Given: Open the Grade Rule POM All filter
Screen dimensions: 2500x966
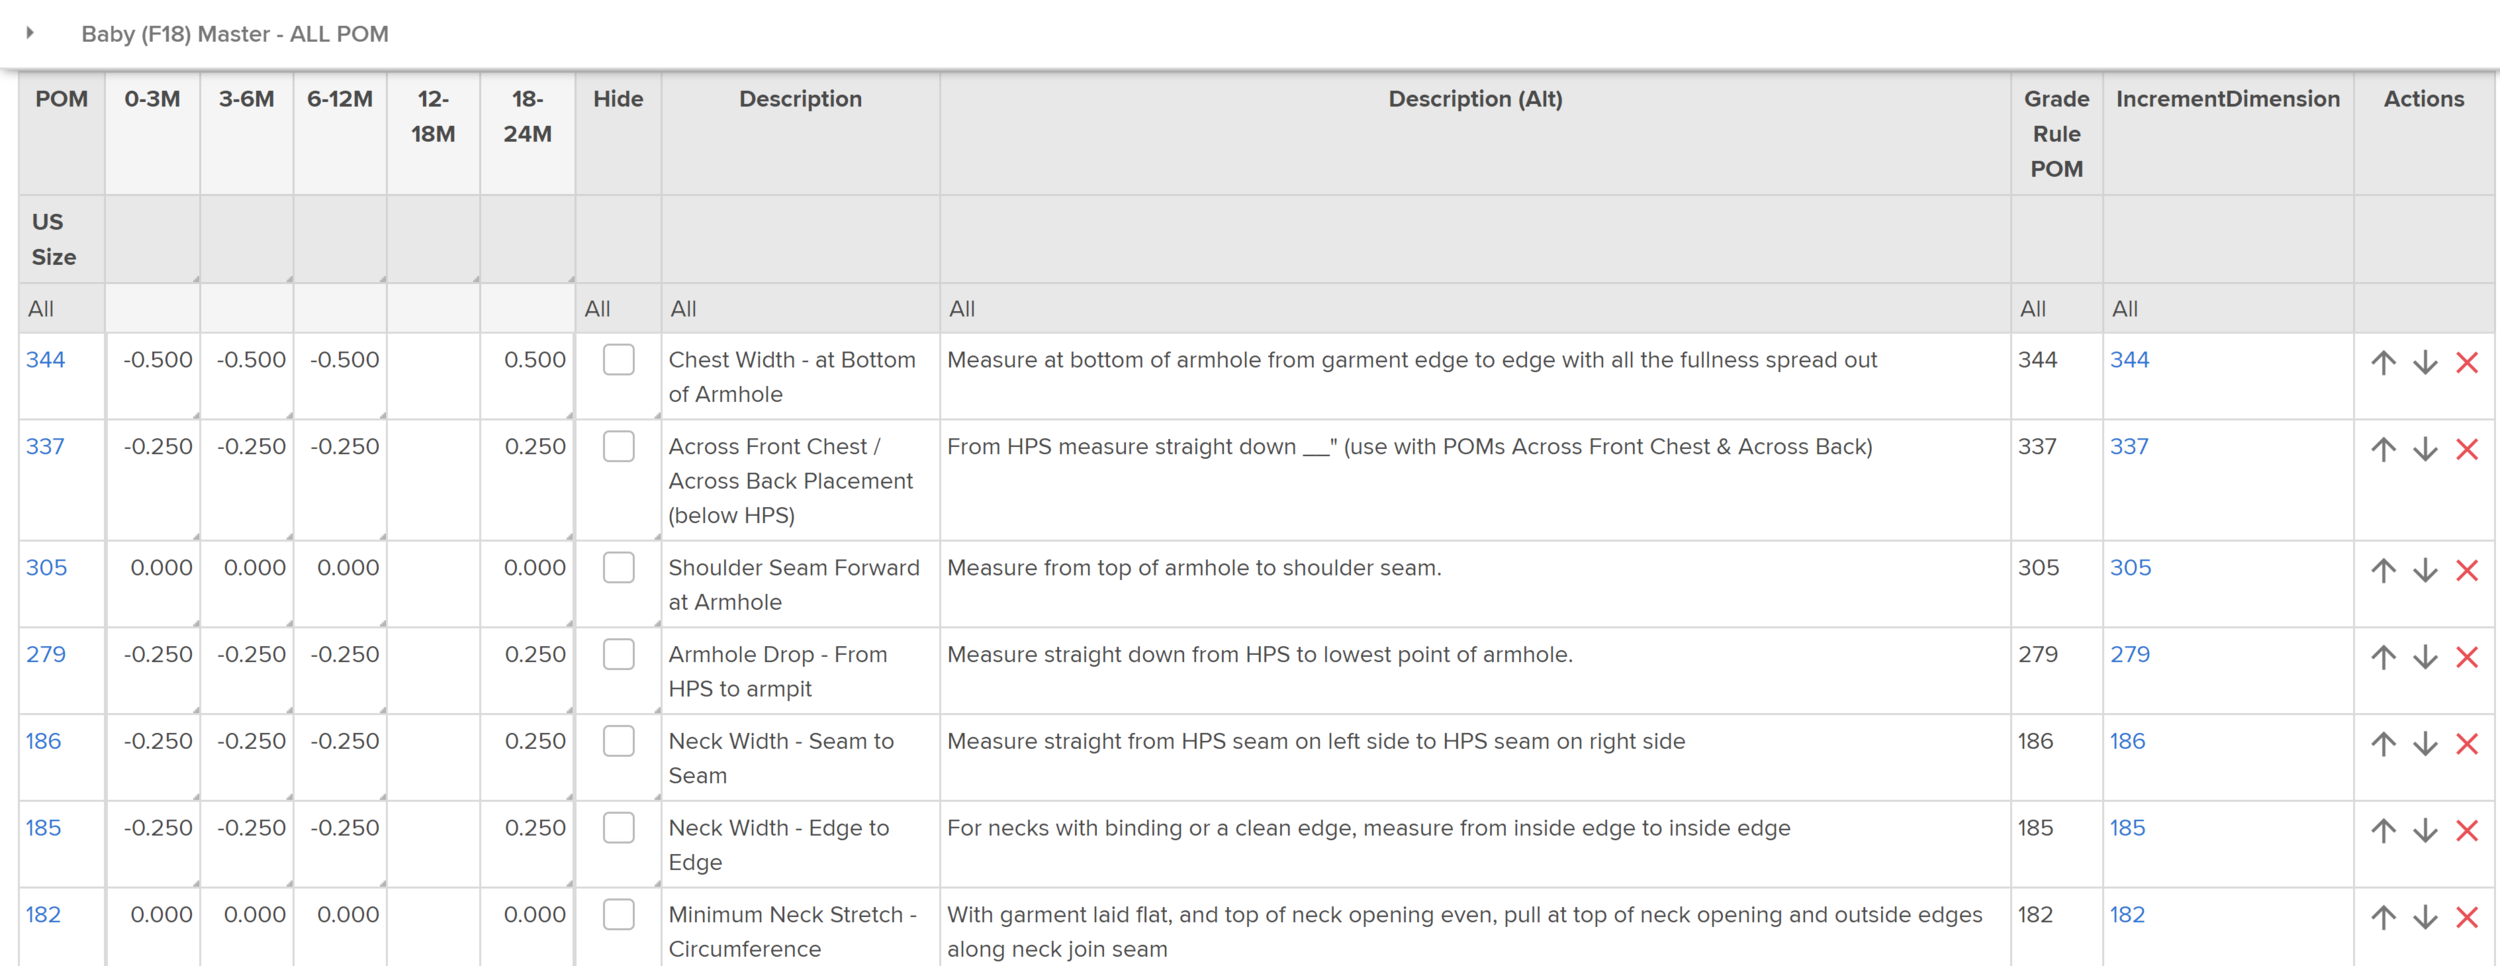Looking at the screenshot, I should (x=2033, y=309).
